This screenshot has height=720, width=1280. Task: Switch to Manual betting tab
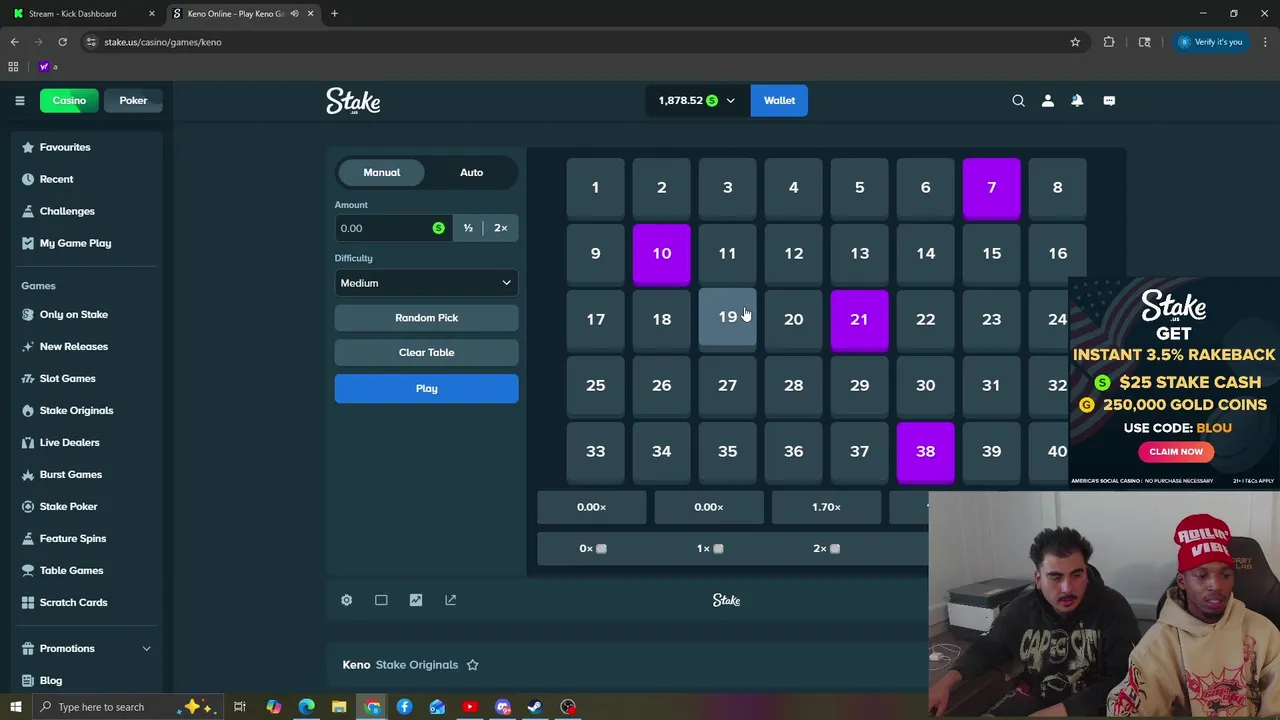(382, 172)
